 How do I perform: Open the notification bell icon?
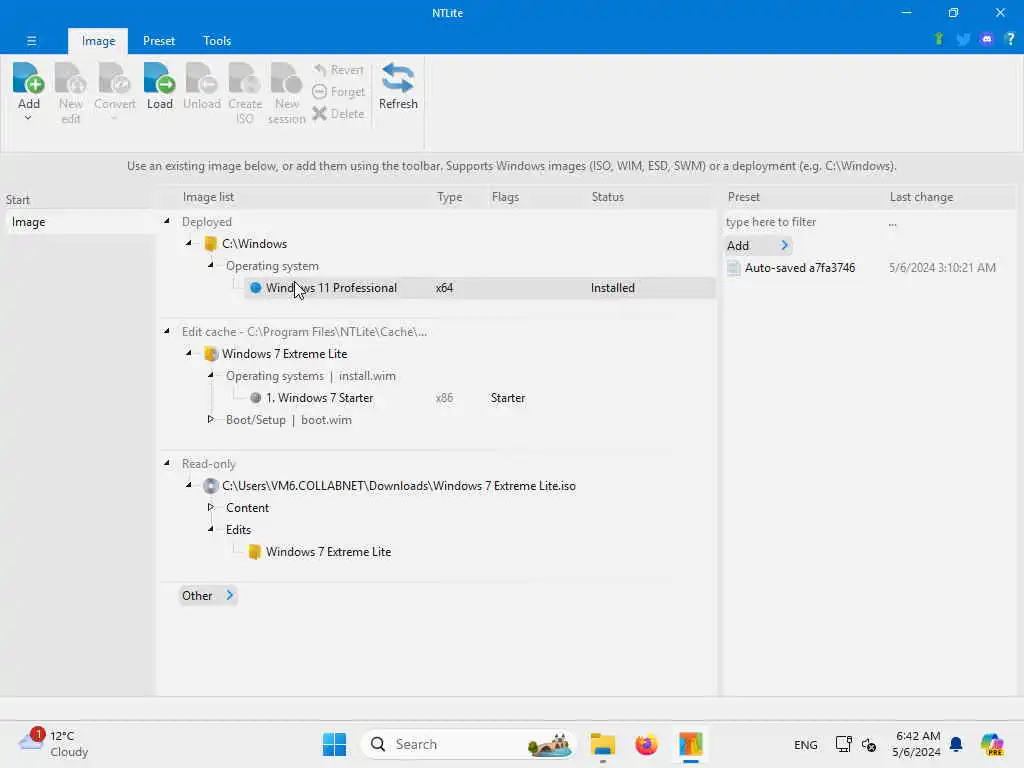pyautogui.click(x=956, y=744)
